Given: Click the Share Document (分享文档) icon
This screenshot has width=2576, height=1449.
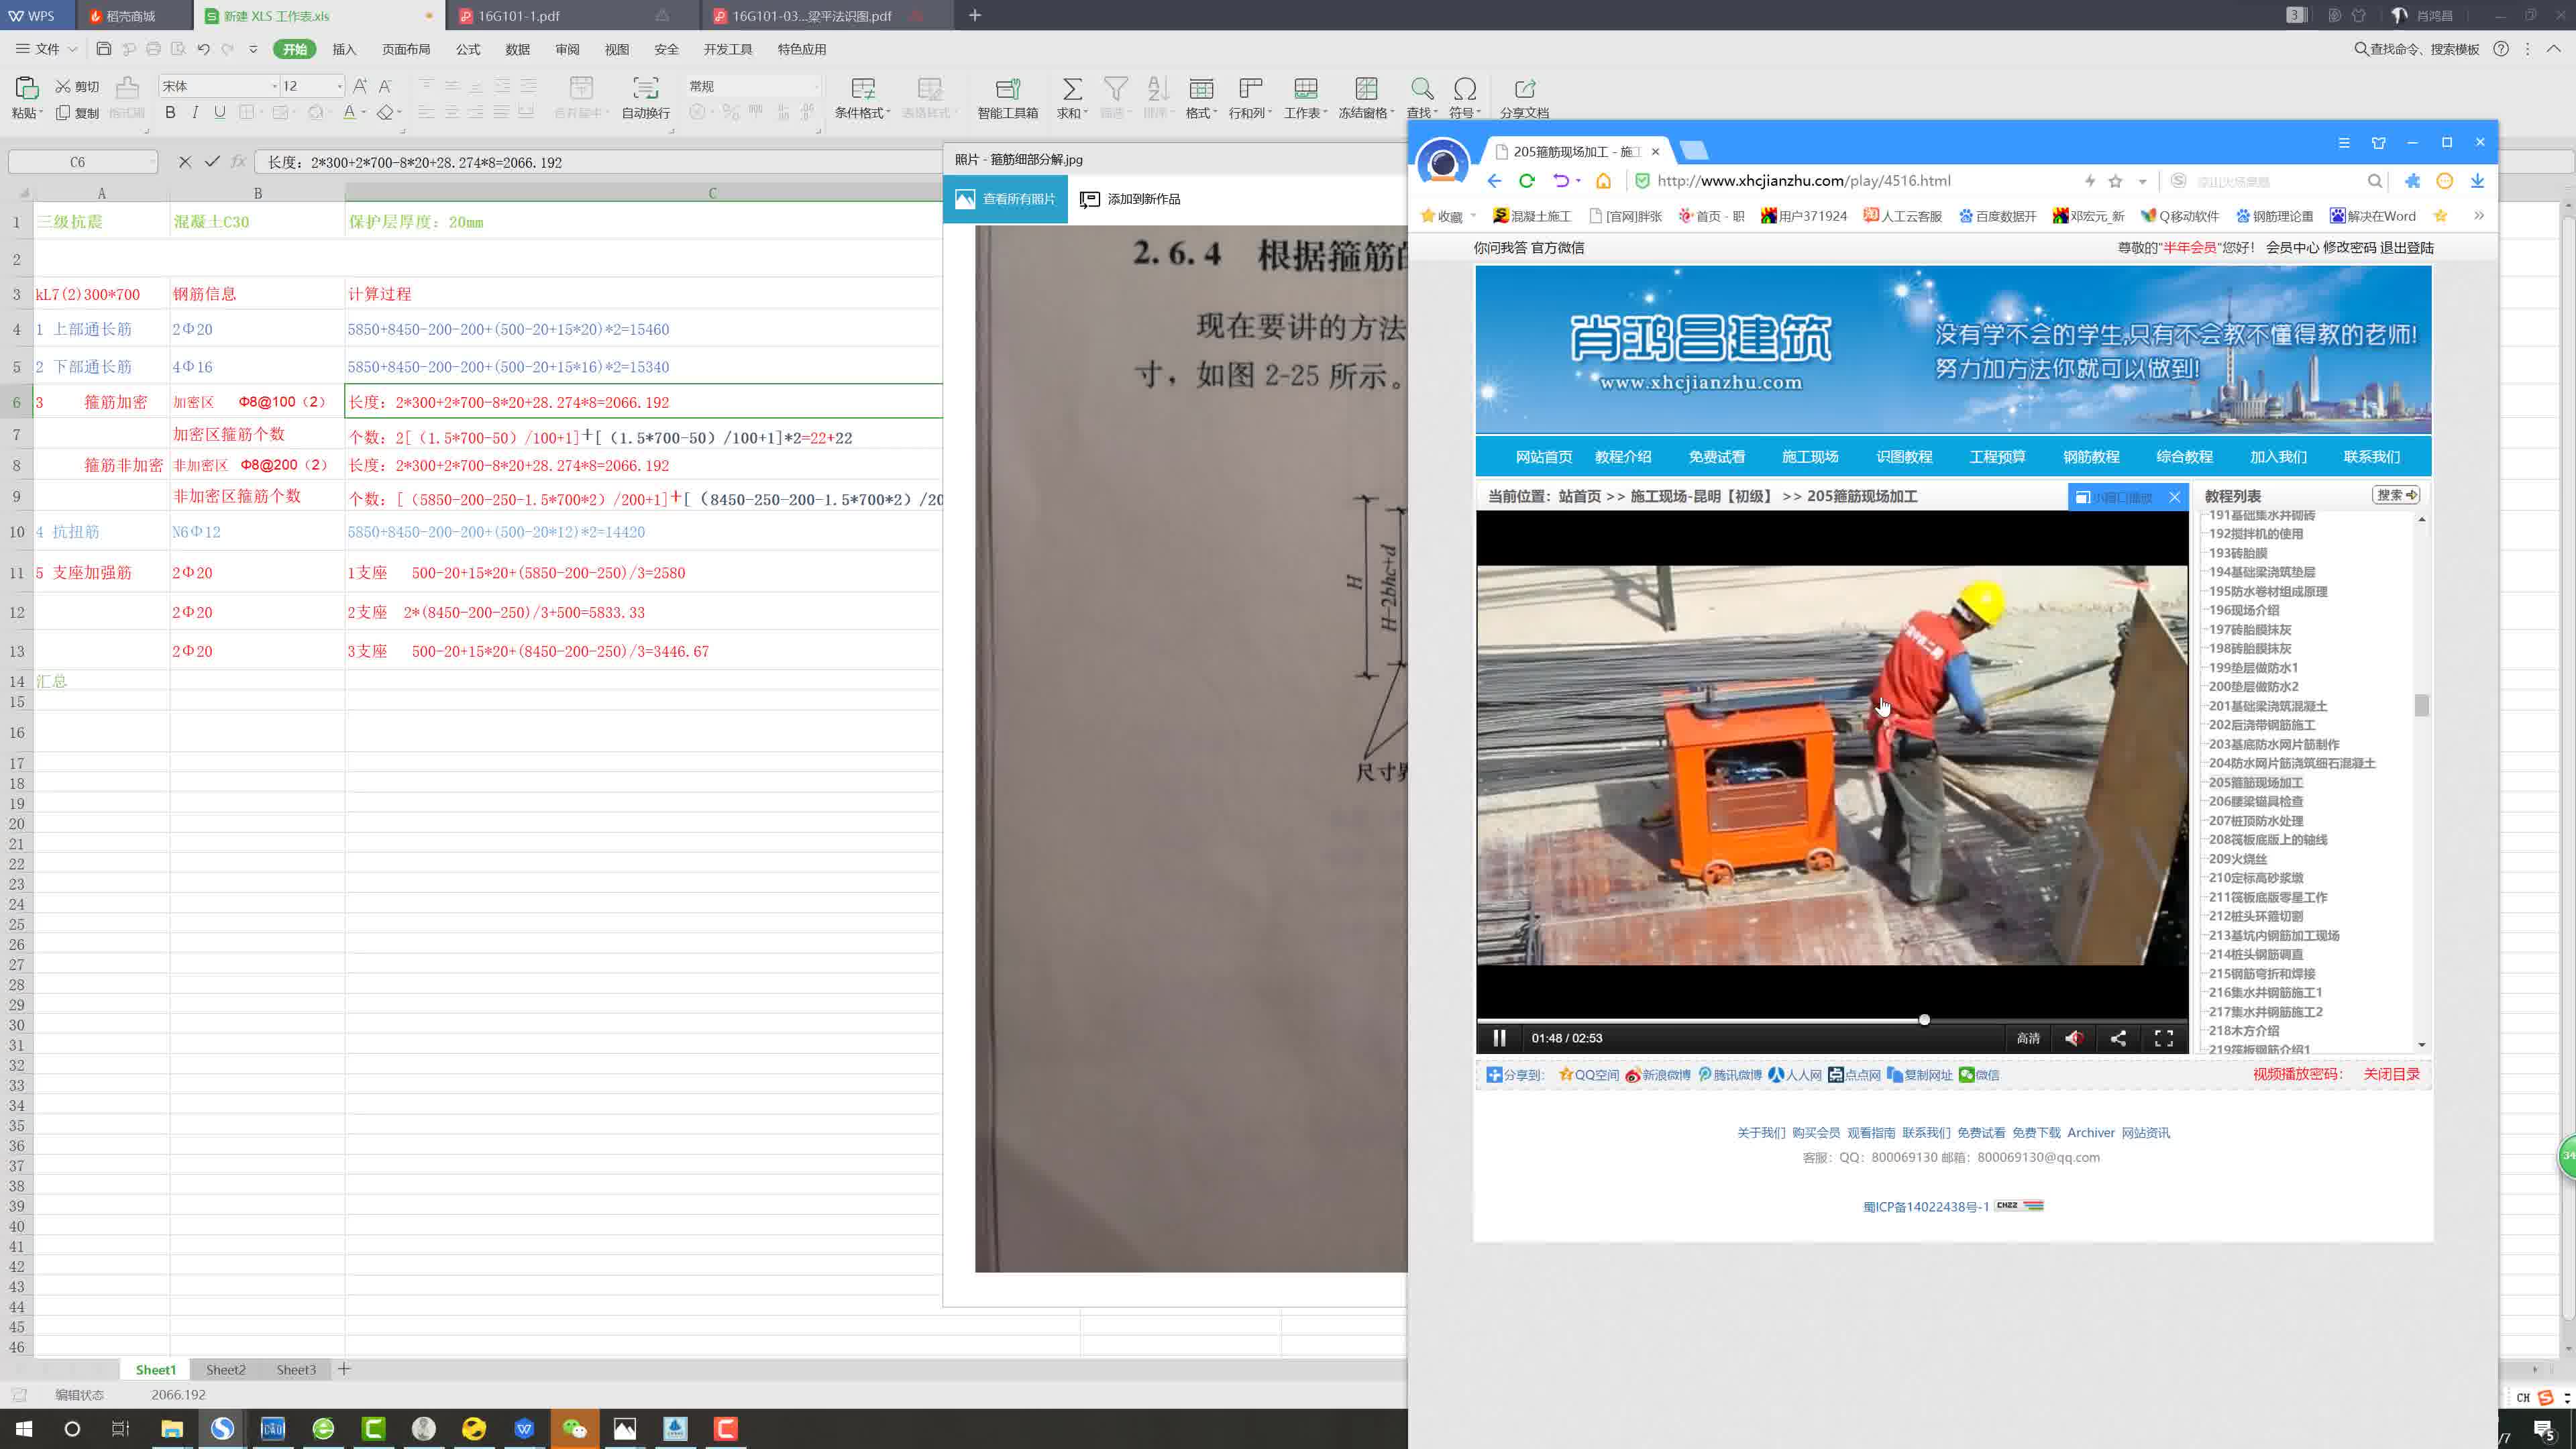Looking at the screenshot, I should (x=1524, y=89).
